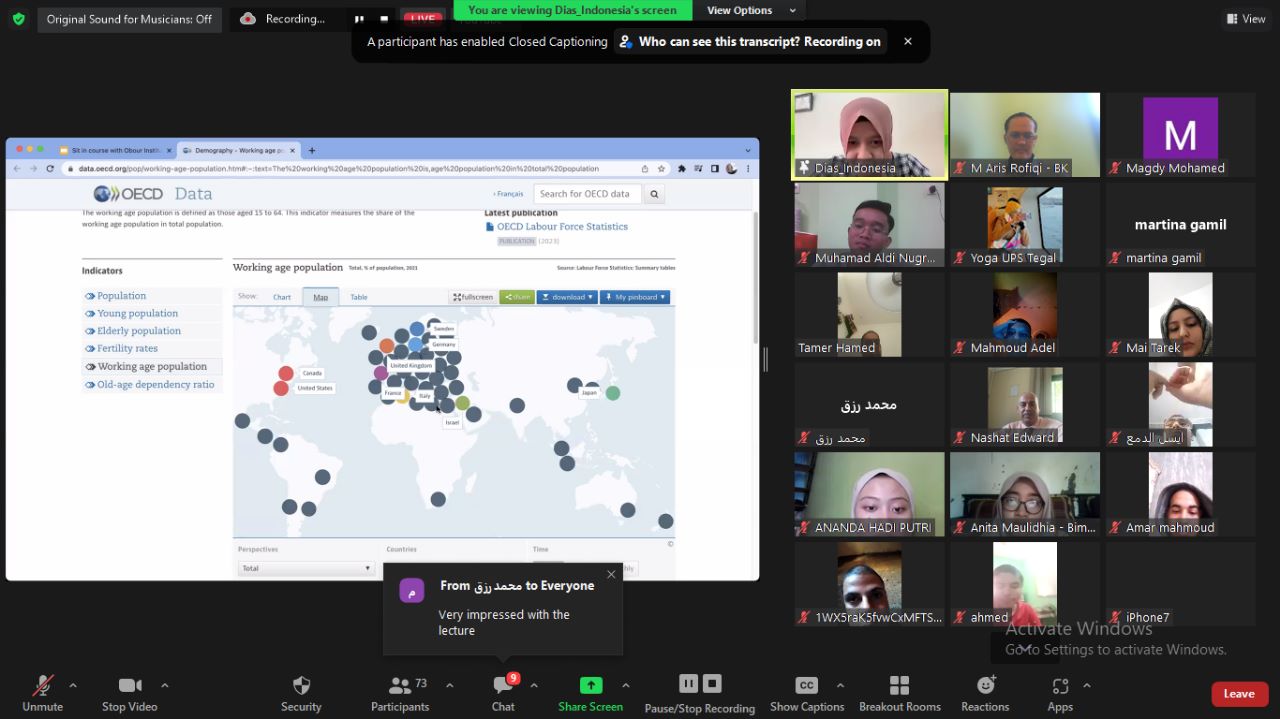Select Amar mahmoud's video tile
This screenshot has width=1280, height=719.
(1180, 494)
